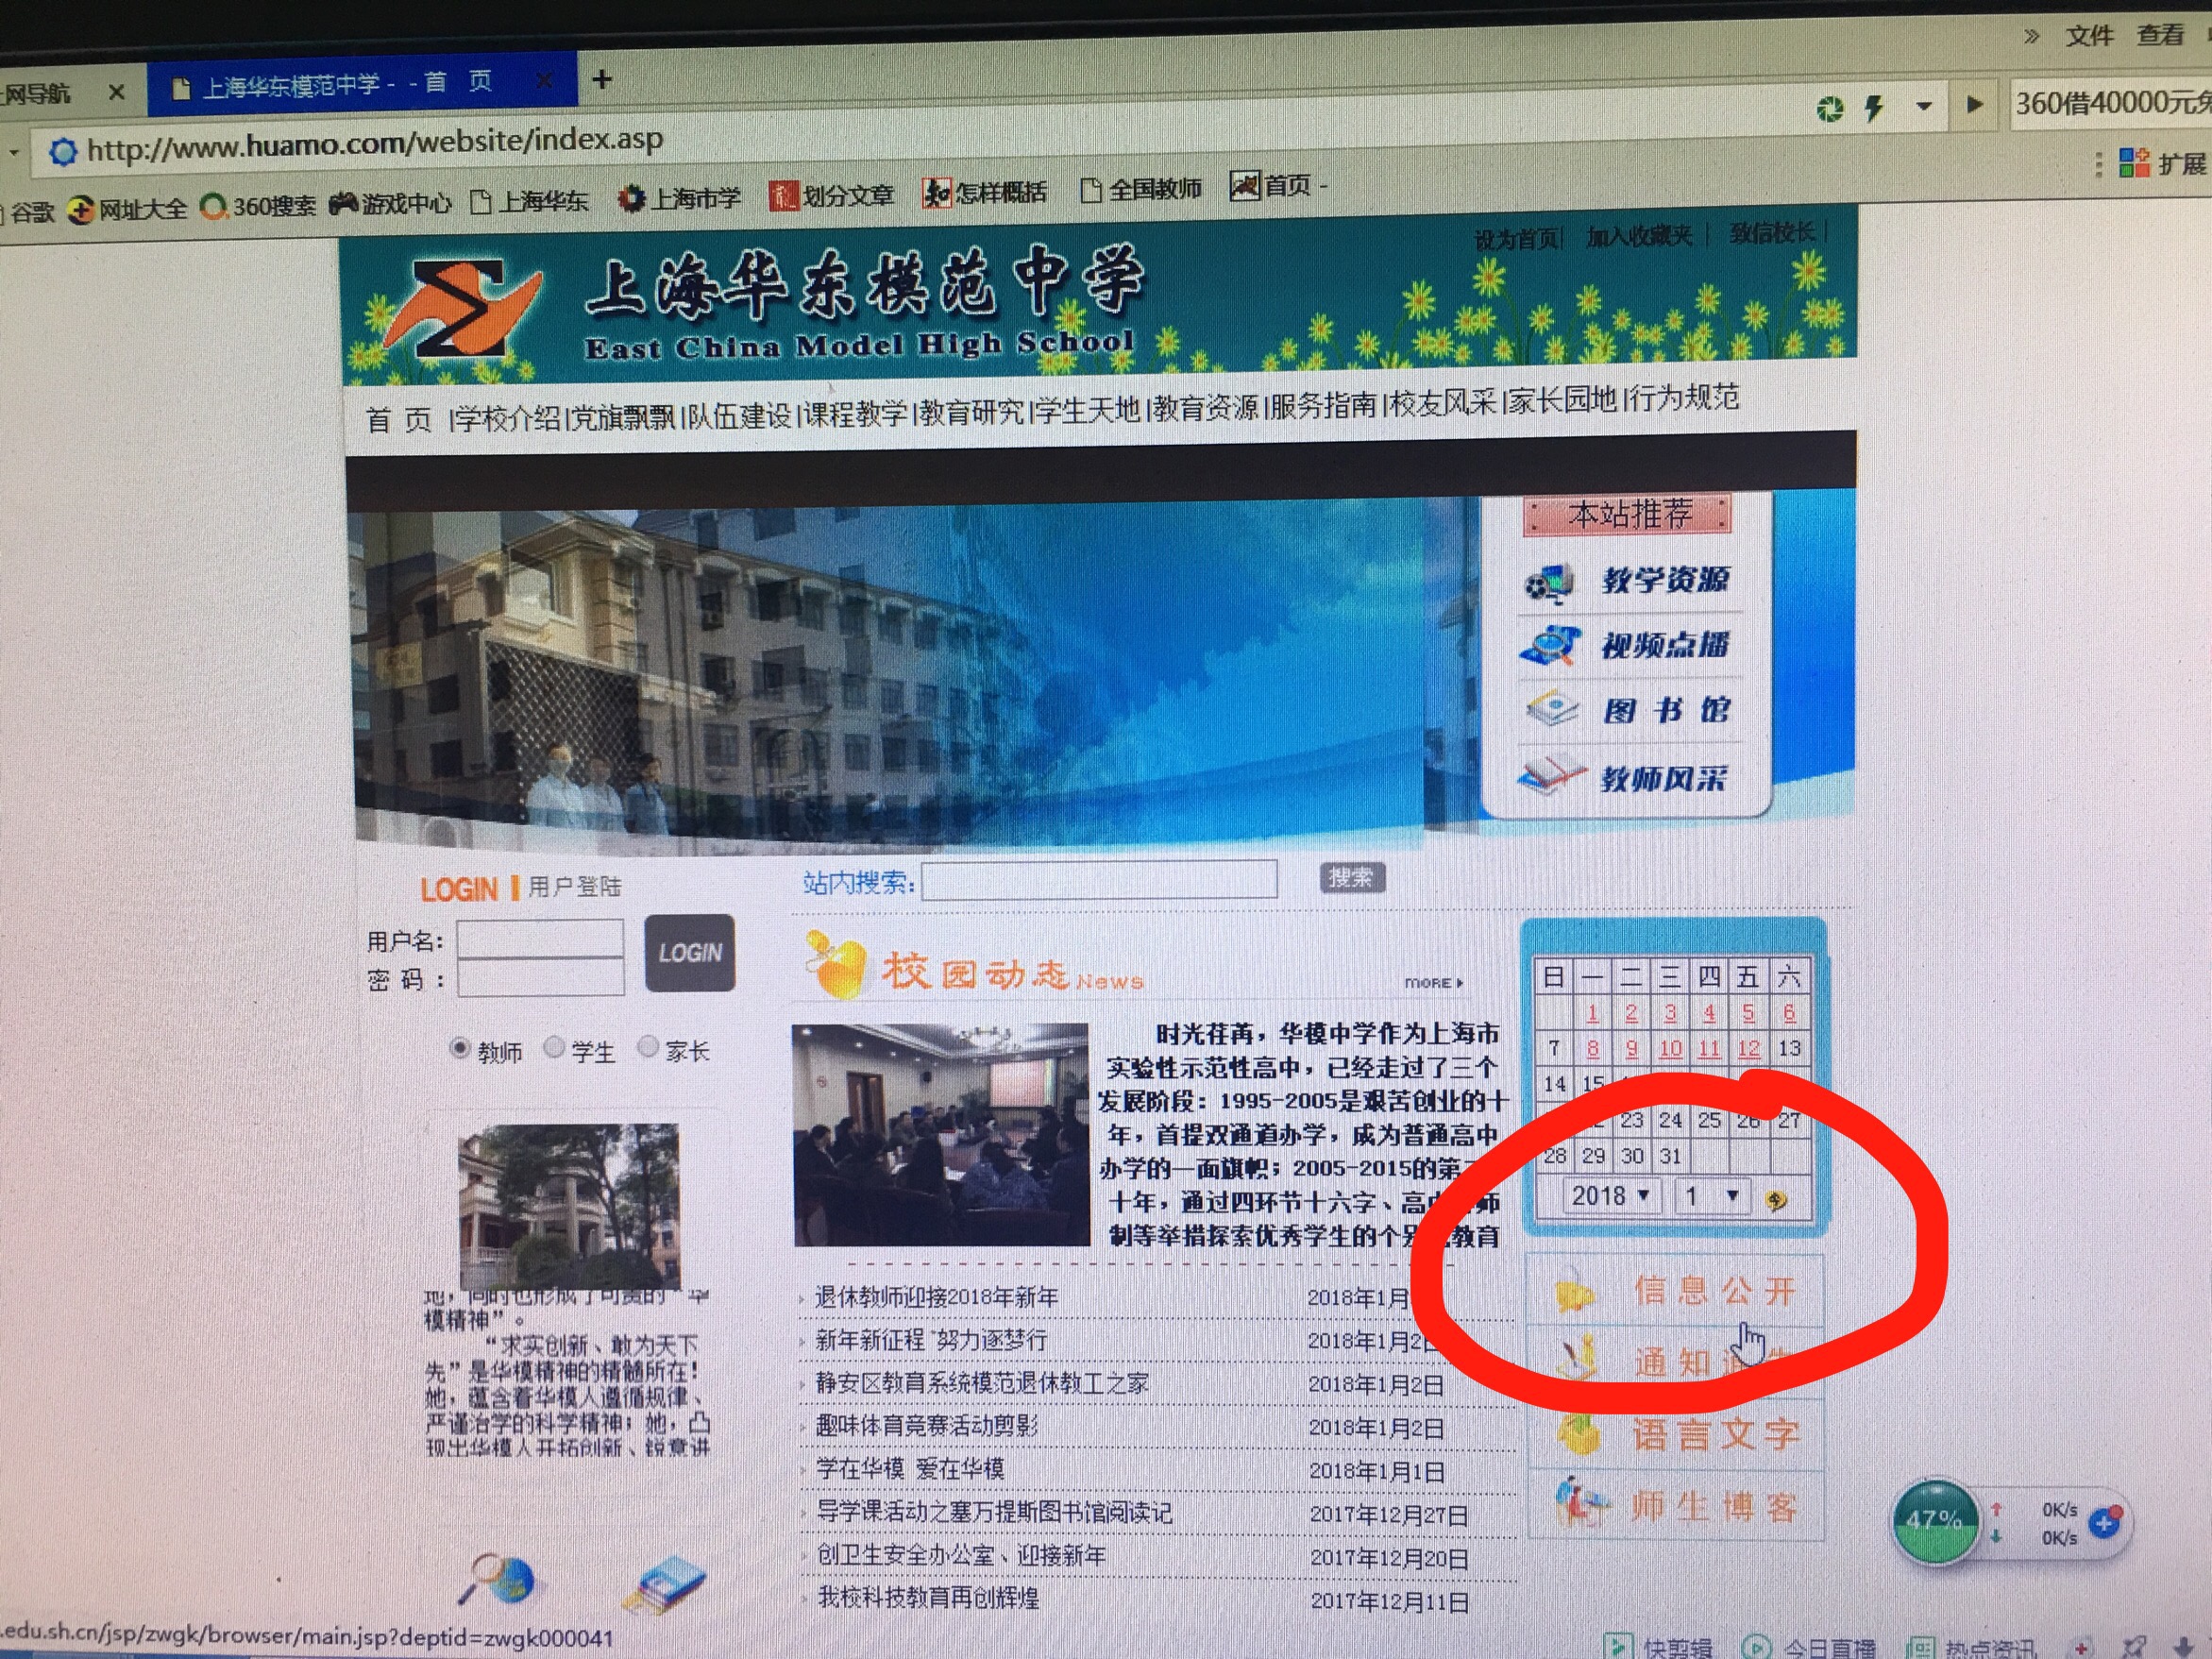Select calendar date 10

click(1670, 1049)
